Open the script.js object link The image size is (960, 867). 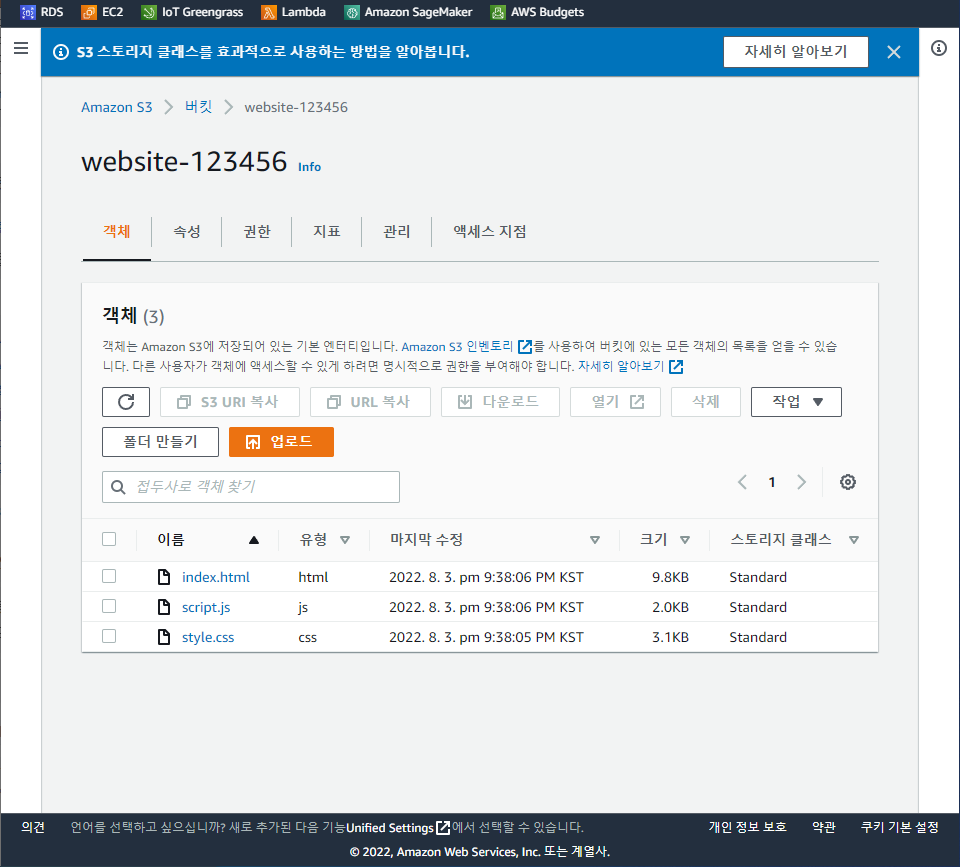point(206,607)
